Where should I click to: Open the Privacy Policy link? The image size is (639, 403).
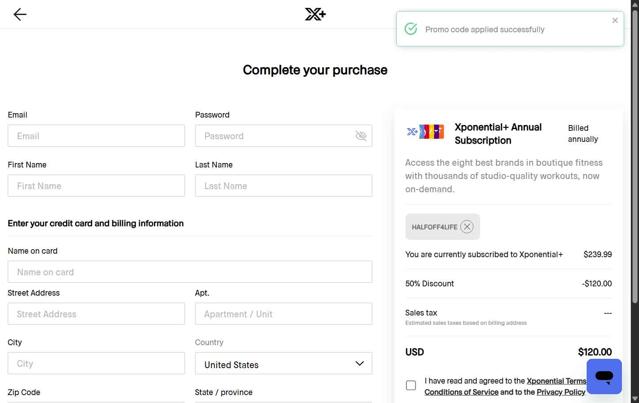561,392
